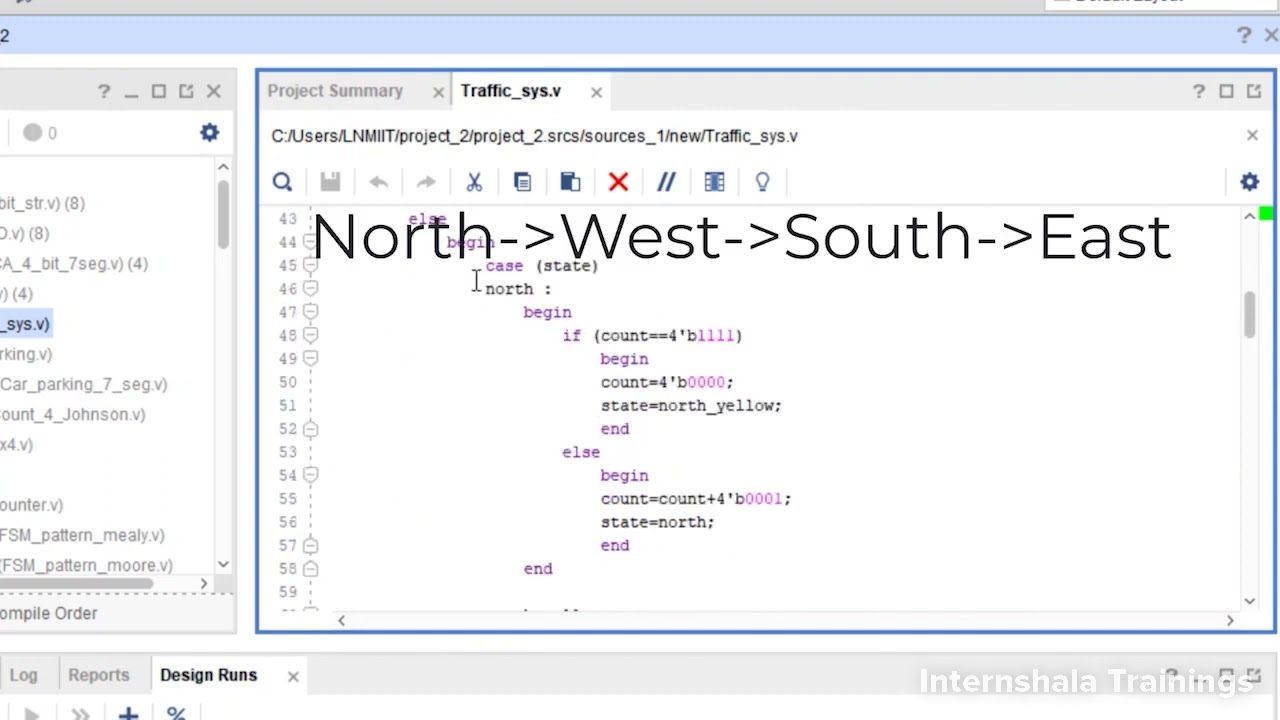Close the Traffic_sys.v tab
Image resolution: width=1280 pixels, height=720 pixels.
(x=596, y=92)
